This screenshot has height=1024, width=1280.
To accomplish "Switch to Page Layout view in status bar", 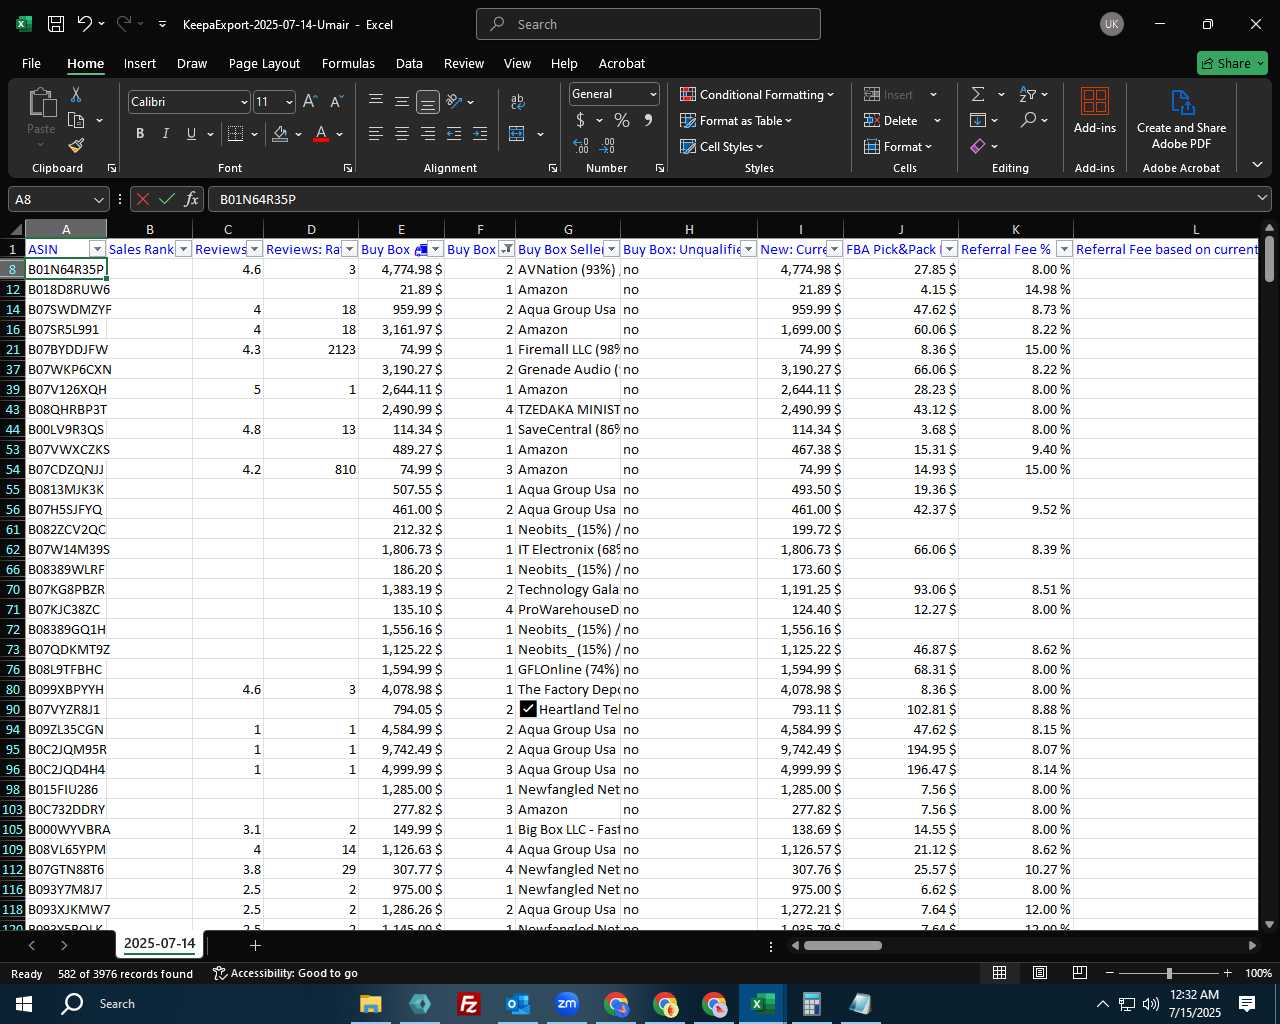I will click(1040, 973).
